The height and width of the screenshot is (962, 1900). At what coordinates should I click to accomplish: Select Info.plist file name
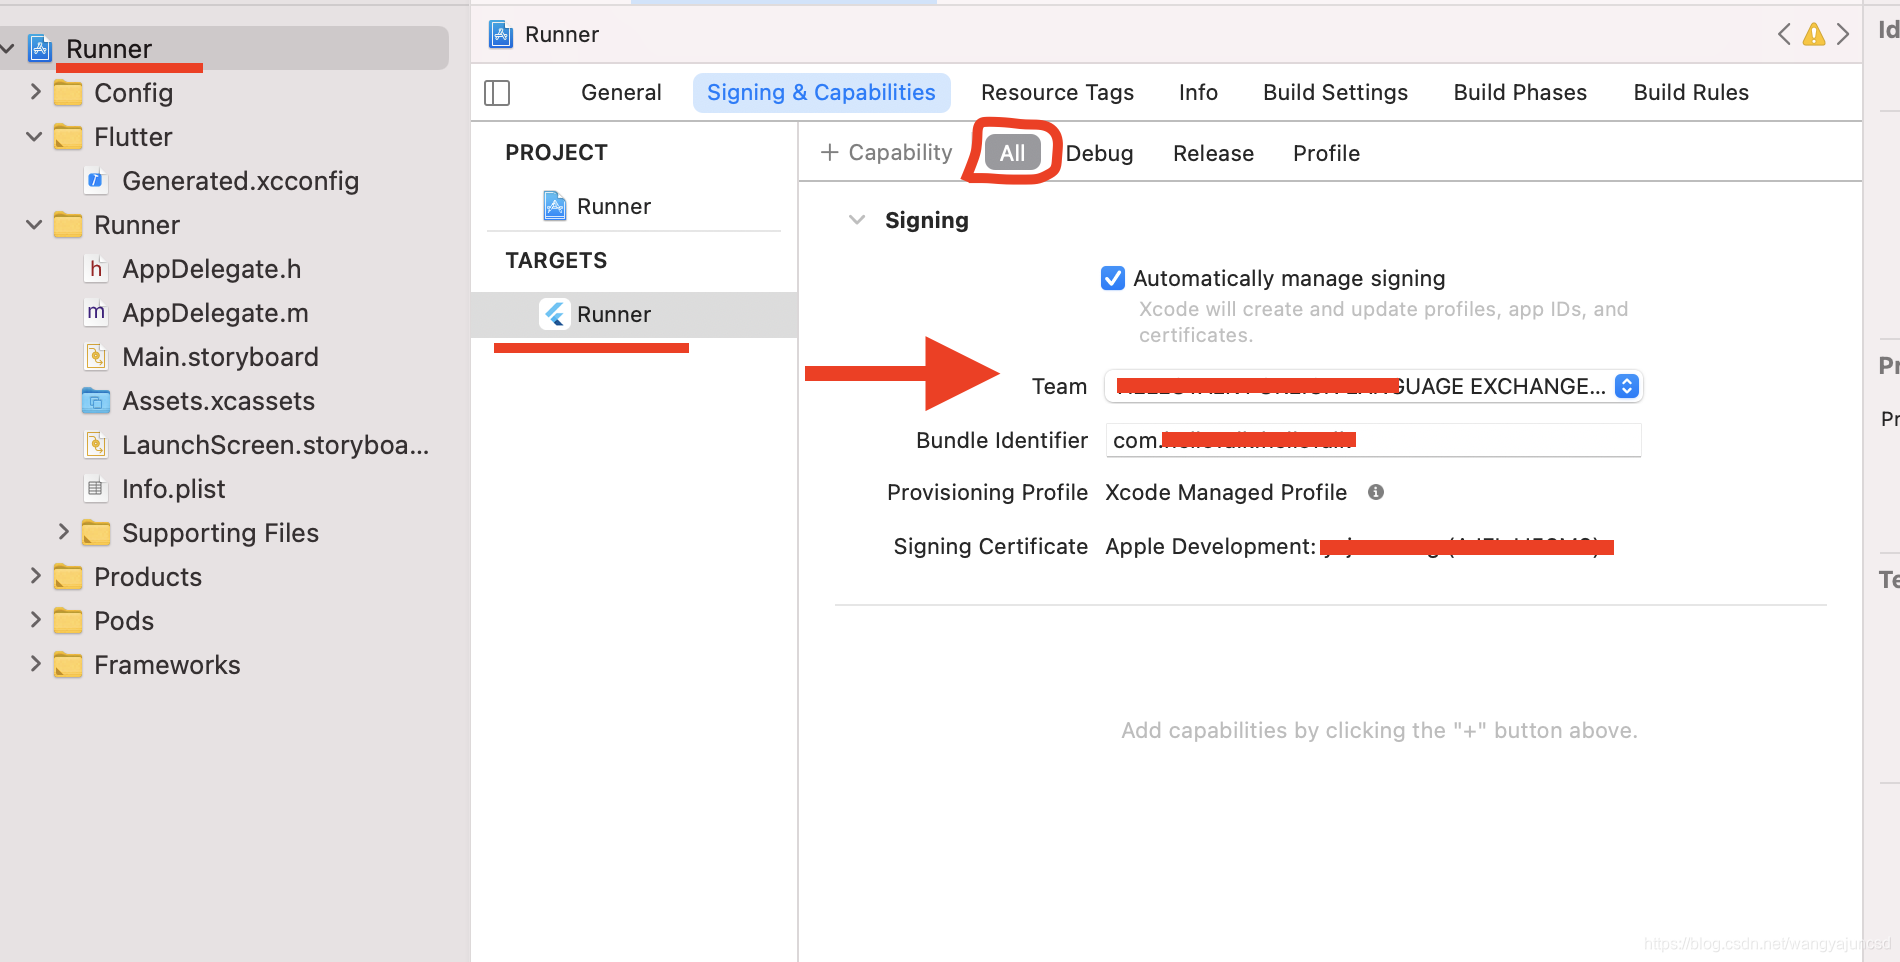point(173,489)
